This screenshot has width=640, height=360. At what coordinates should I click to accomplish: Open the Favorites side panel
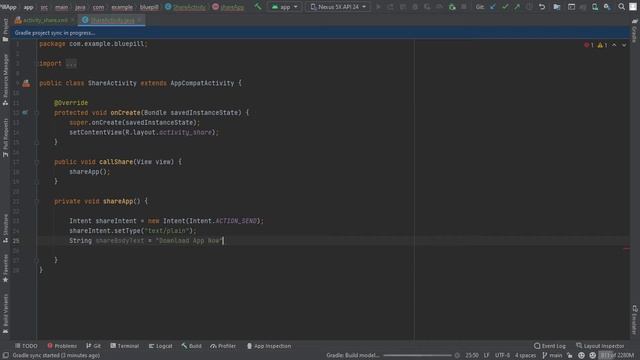click(5, 268)
